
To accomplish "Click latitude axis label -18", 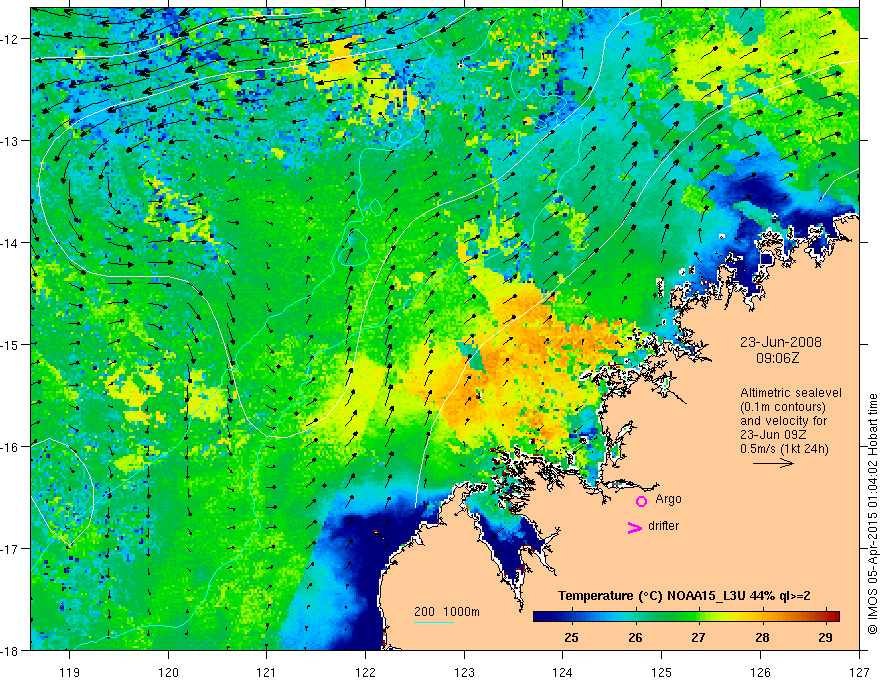I will click(x=11, y=650).
